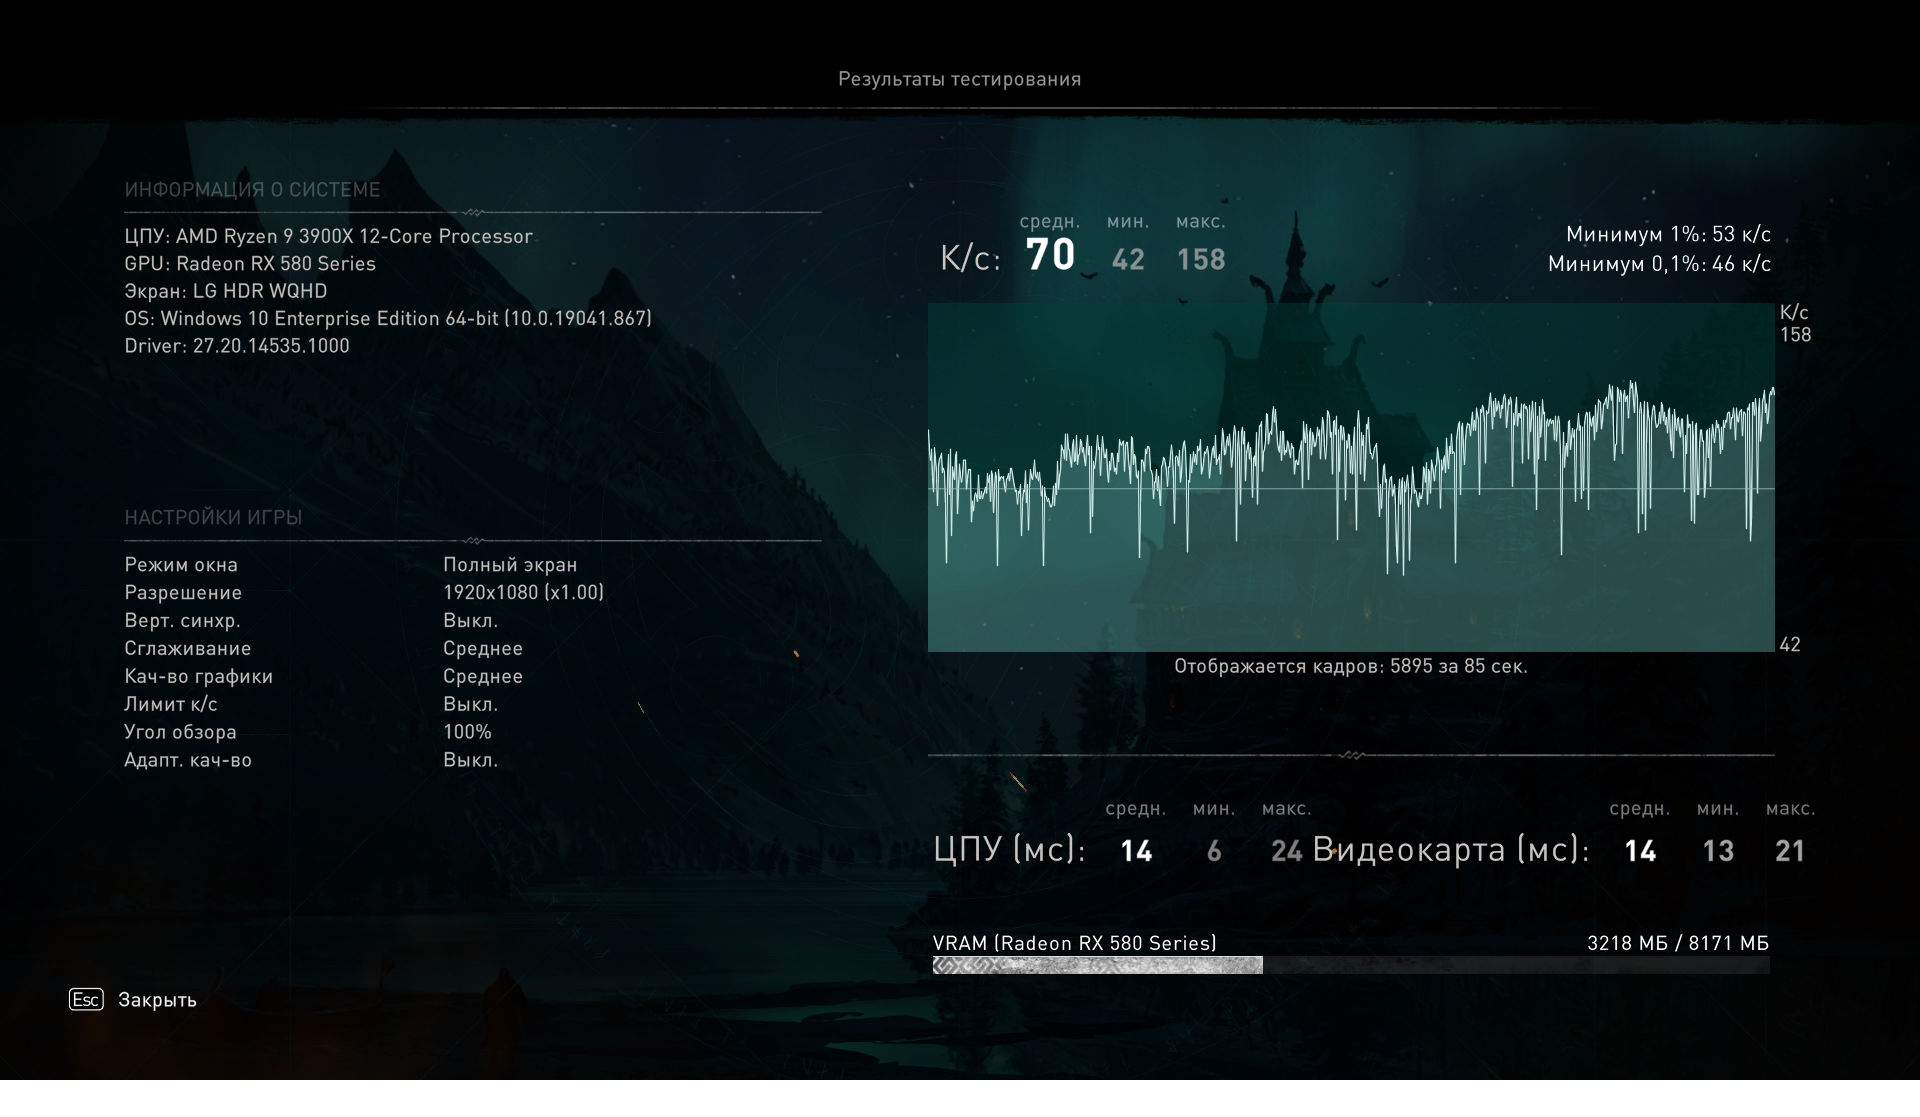
Task: Click the Видеокарта (мс) label
Action: point(1450,849)
